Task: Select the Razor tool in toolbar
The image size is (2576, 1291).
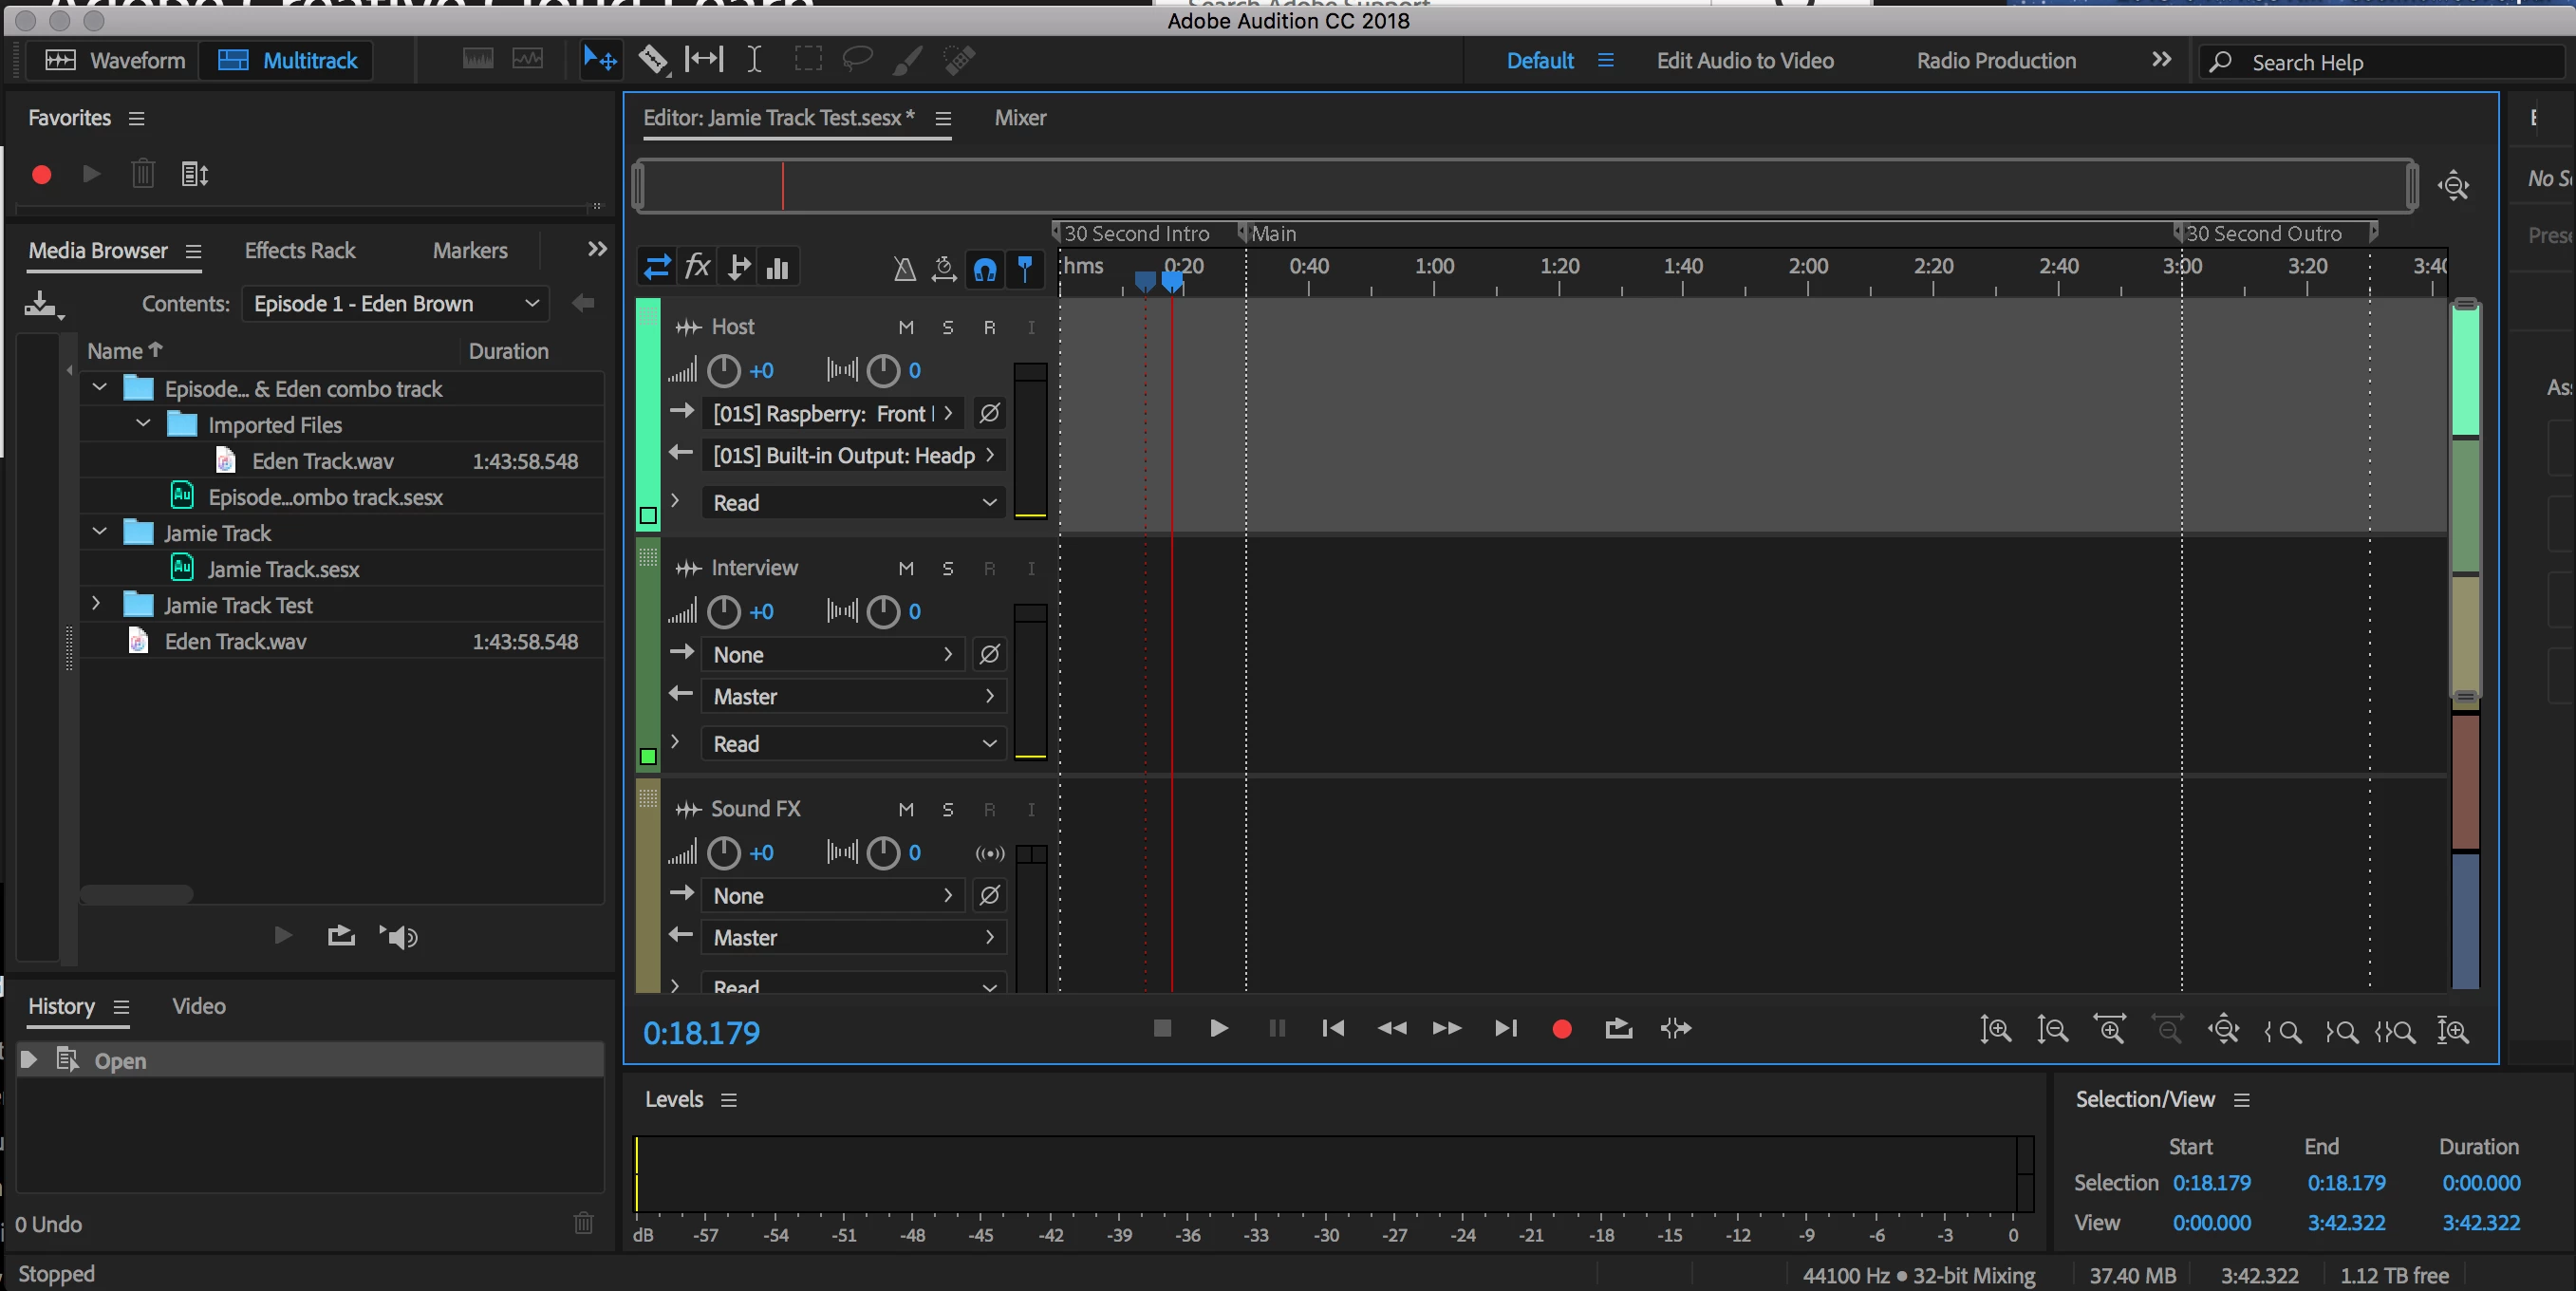Action: click(653, 60)
